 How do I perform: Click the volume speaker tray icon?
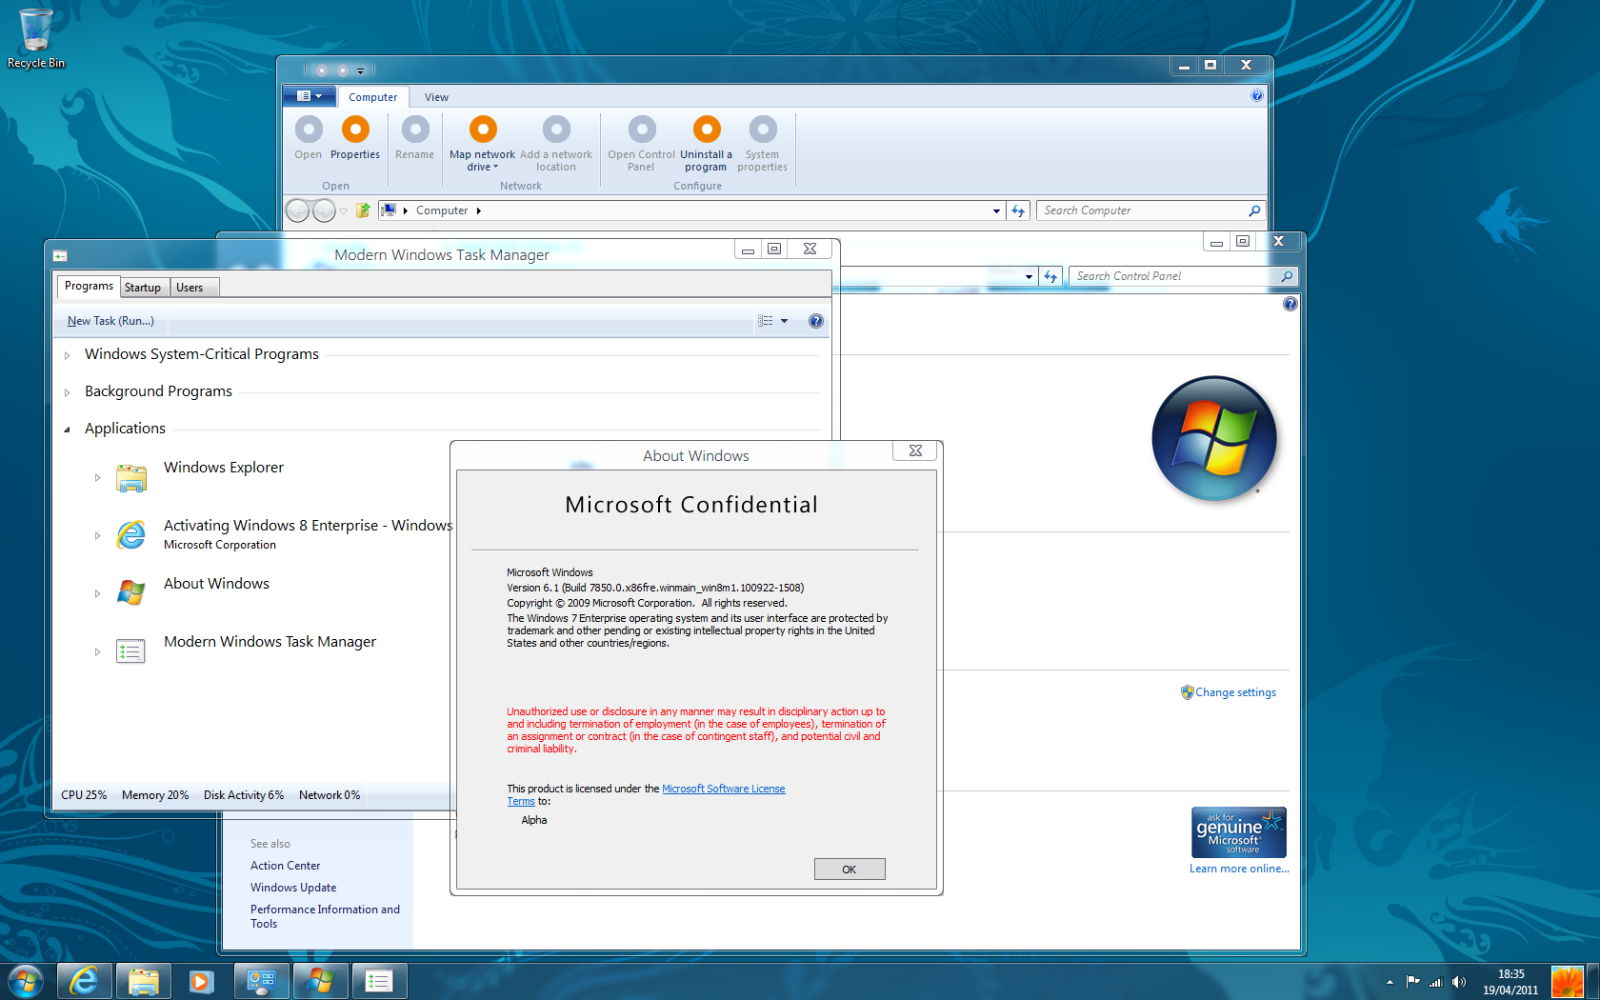1458,982
